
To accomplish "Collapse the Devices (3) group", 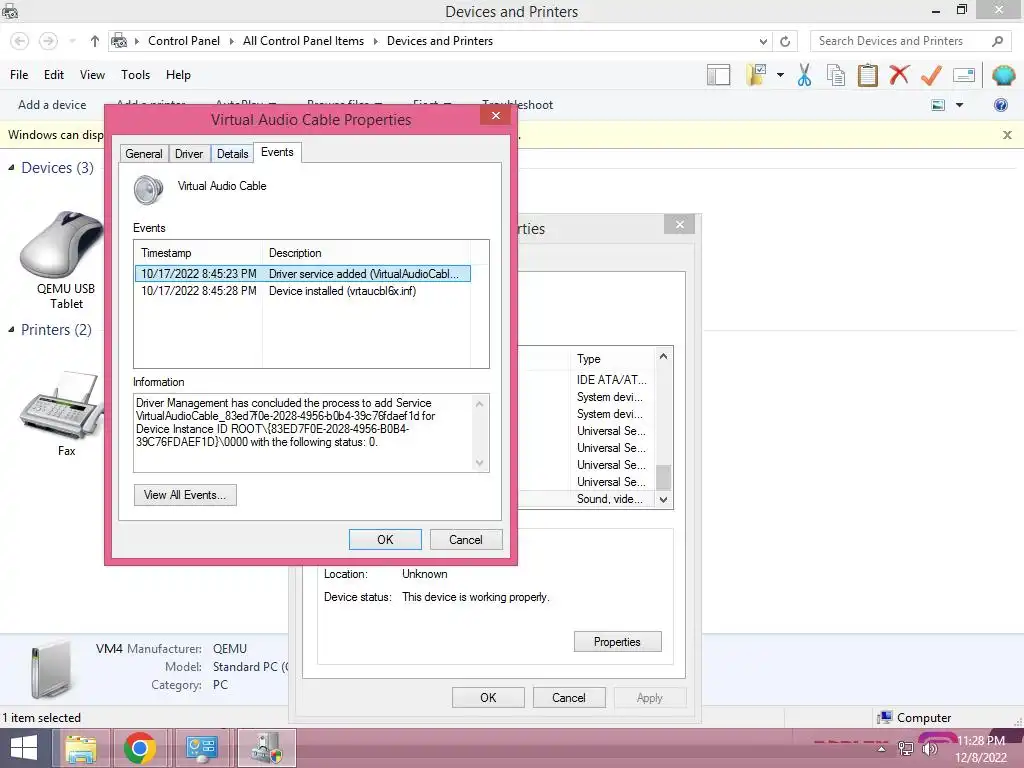I will (11, 168).
